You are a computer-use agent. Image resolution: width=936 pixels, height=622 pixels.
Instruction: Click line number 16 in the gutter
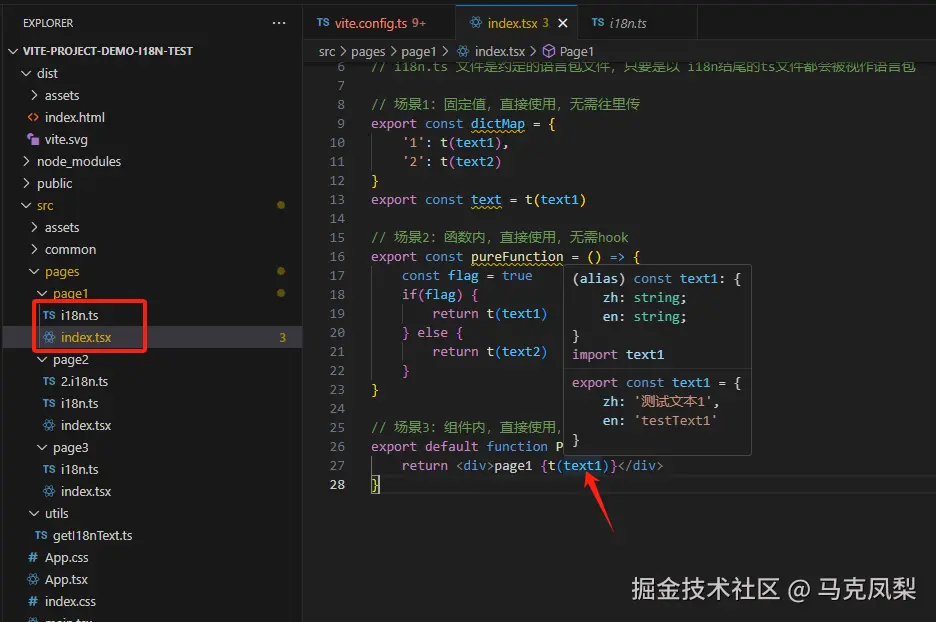point(337,257)
